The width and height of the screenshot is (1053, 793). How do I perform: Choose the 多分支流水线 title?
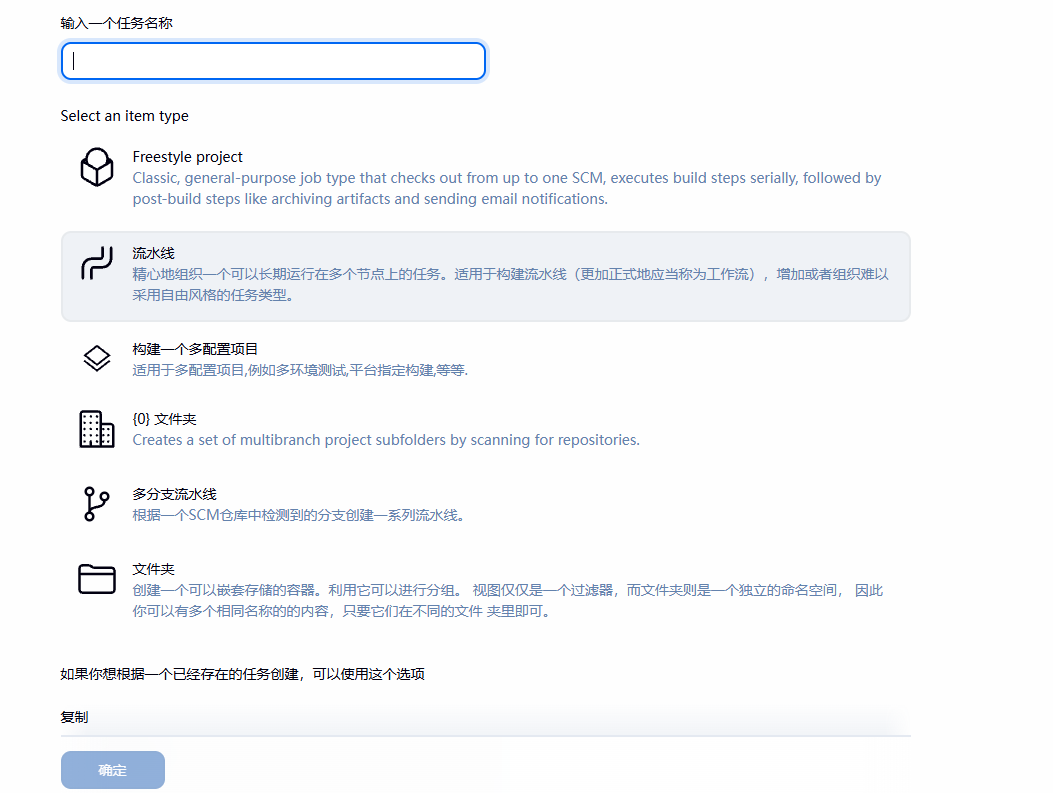coord(174,494)
